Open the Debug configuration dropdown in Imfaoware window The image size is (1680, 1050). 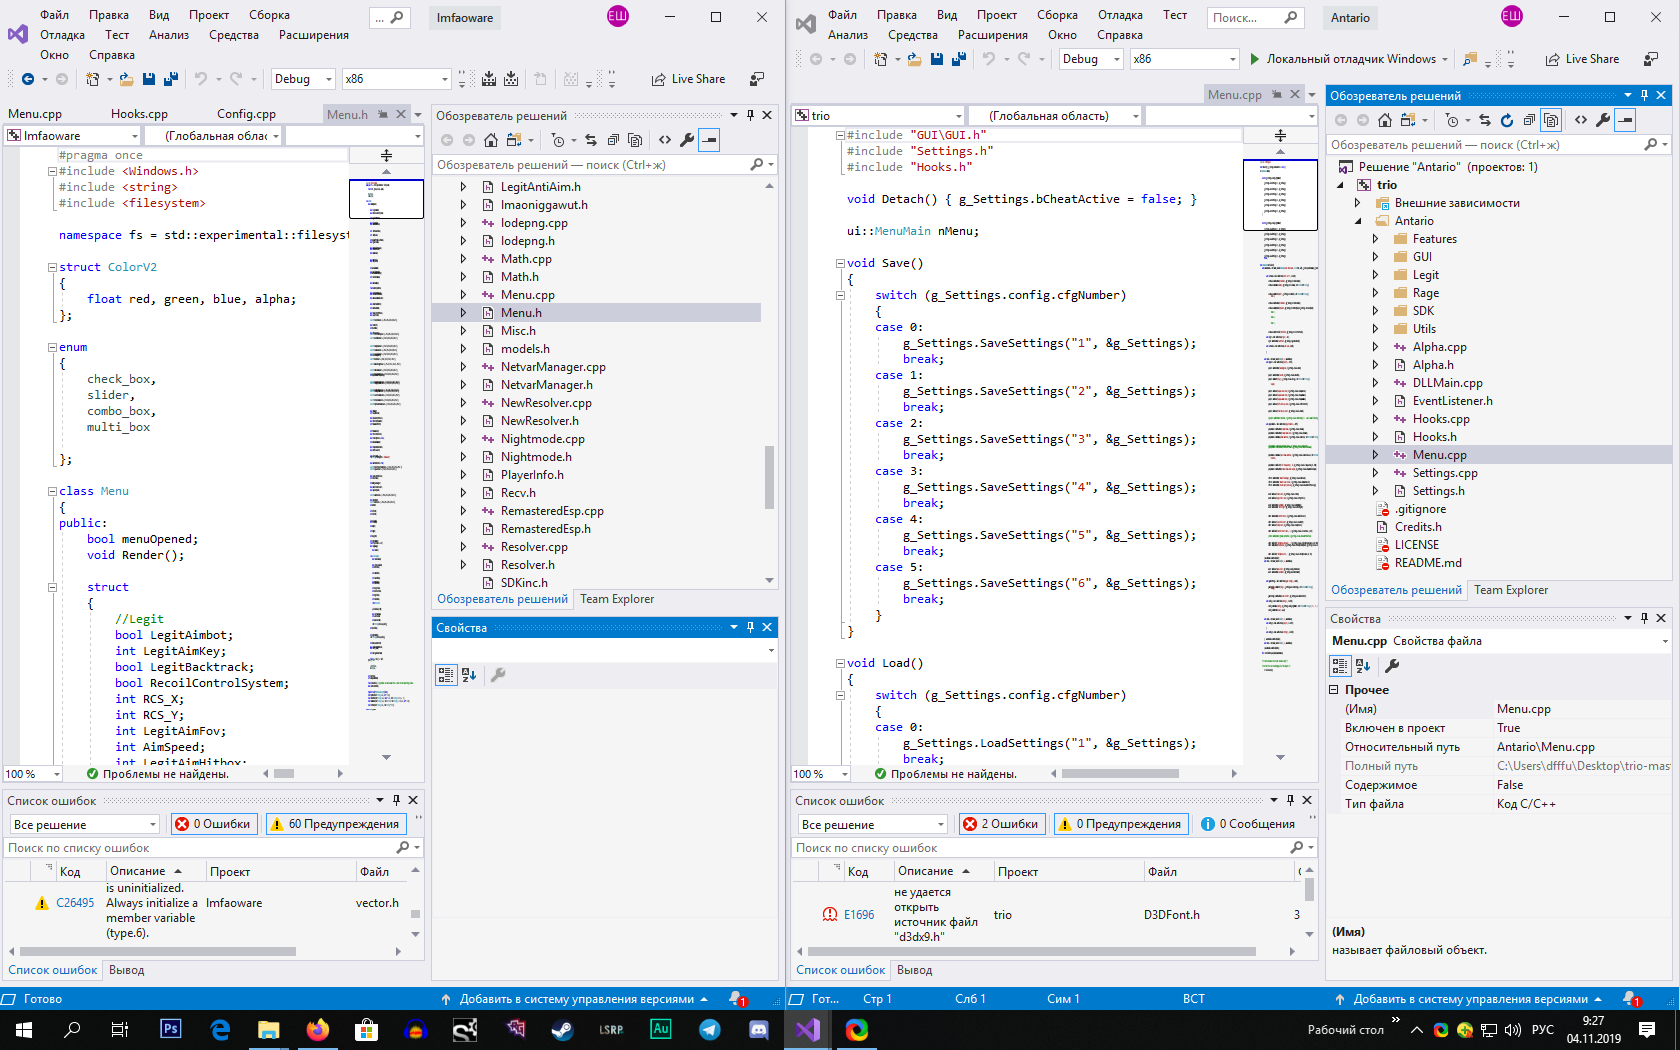(303, 79)
